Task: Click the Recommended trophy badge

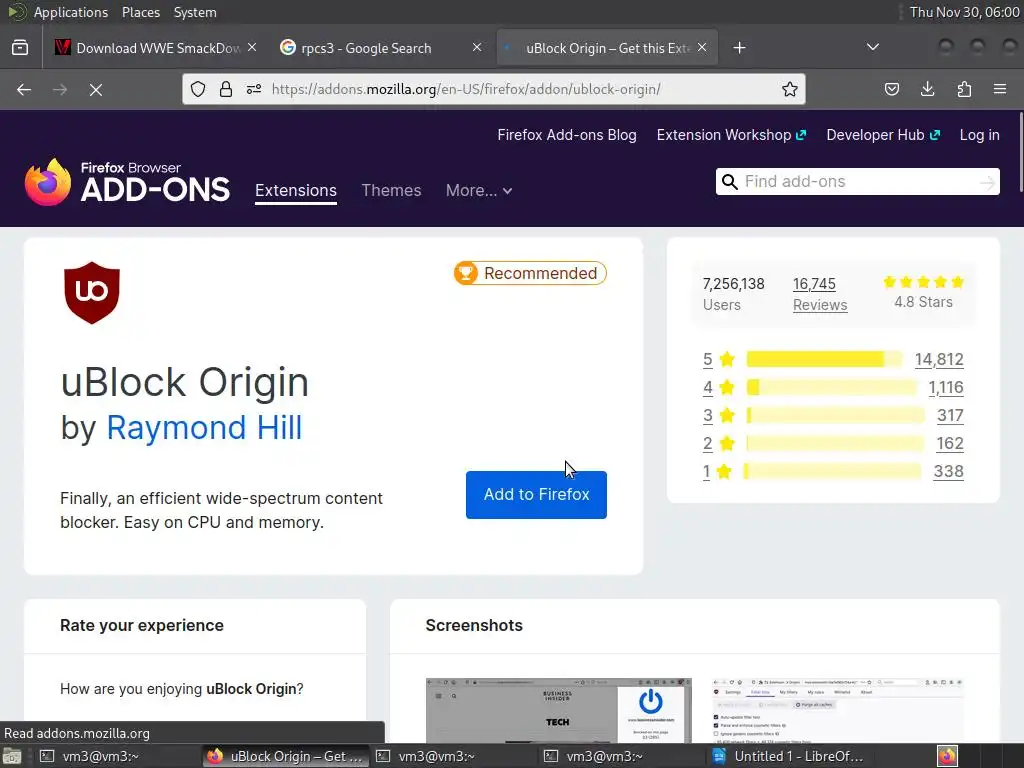Action: (530, 273)
